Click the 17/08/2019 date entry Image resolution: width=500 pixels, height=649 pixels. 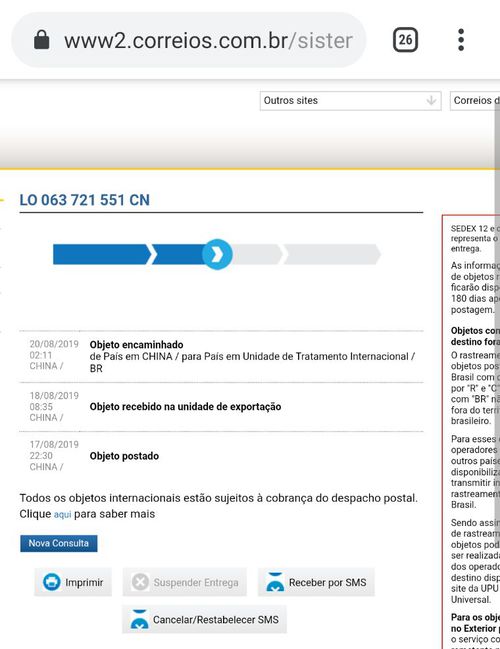click(54, 445)
